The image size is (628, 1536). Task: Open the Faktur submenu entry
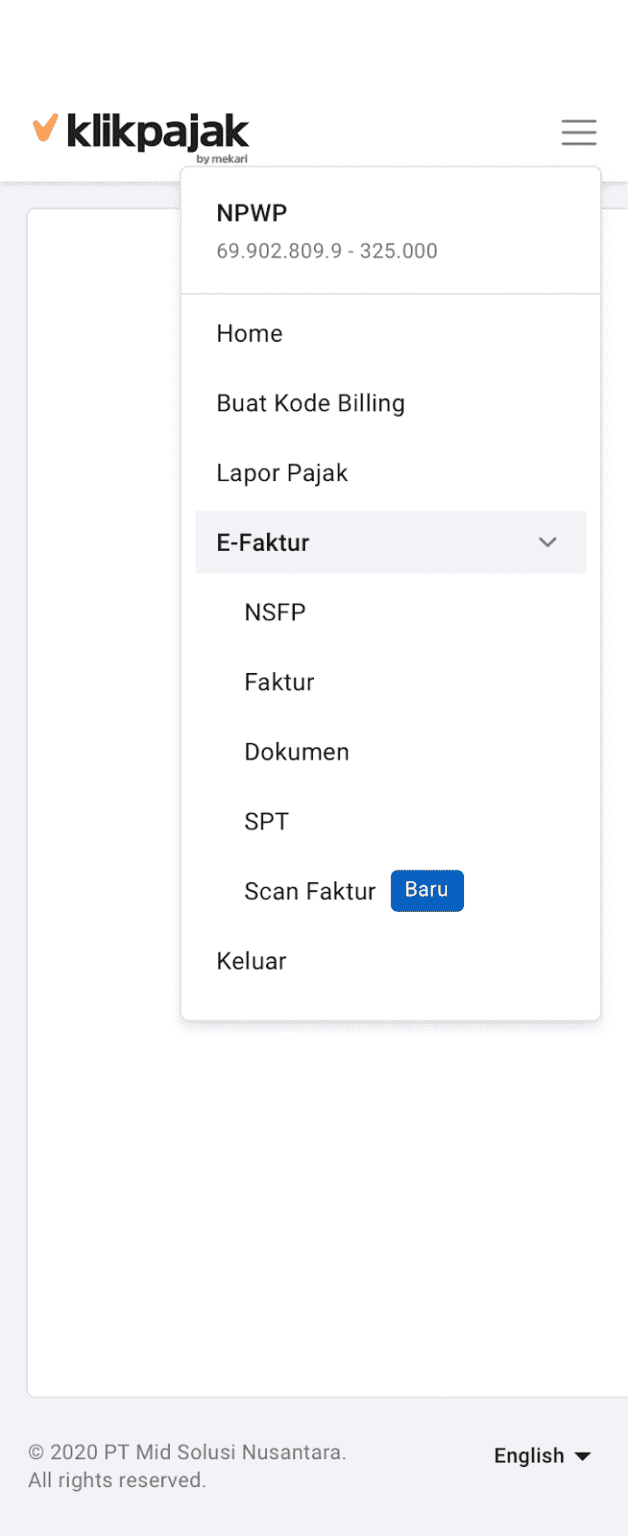279,682
